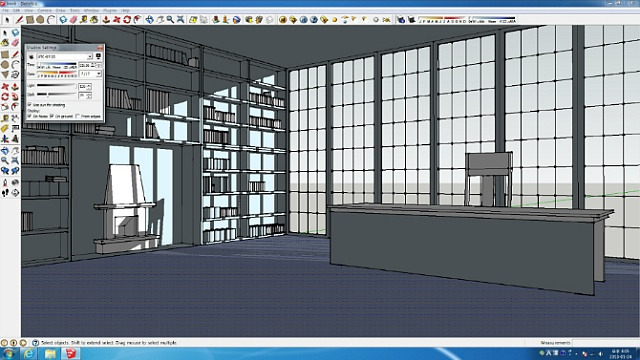Pick the Rotate tool in the top toolbar
This screenshot has height=360, width=640.
(x=127, y=19)
